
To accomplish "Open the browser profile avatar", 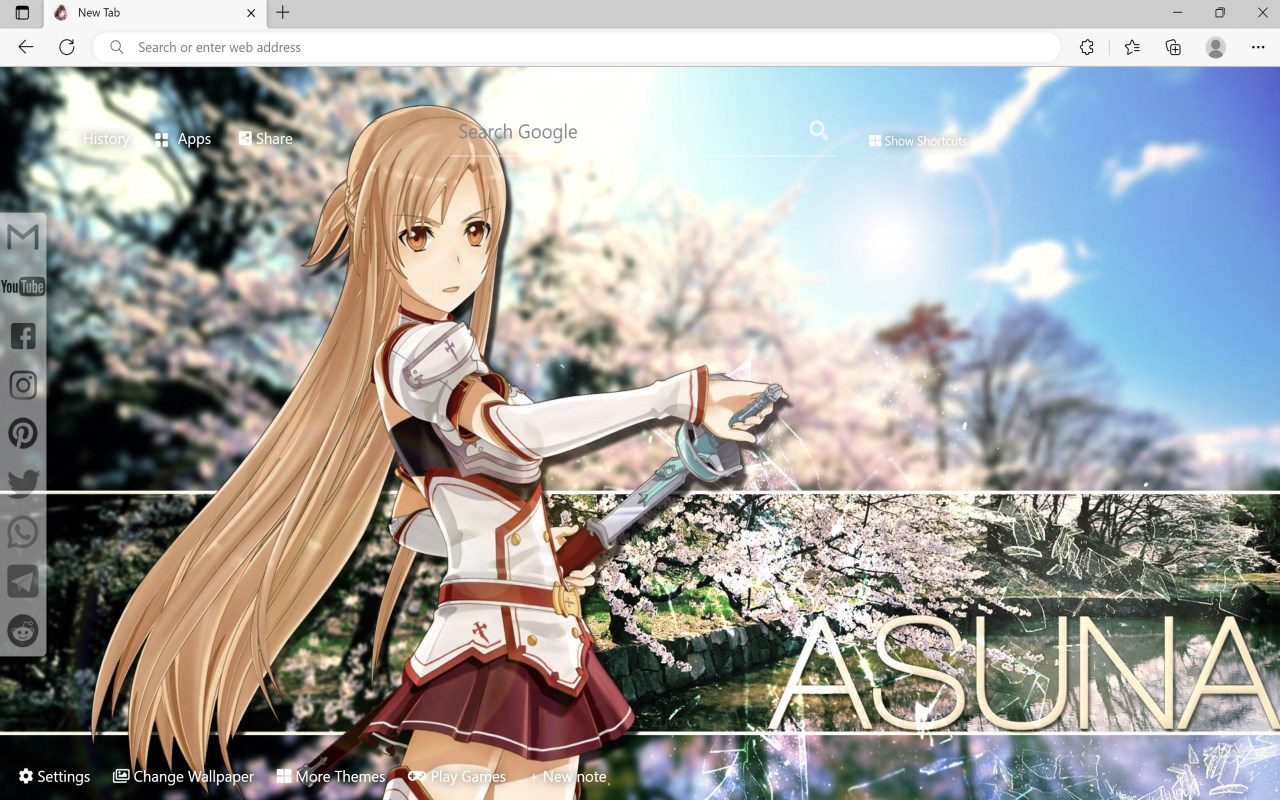I will [x=1216, y=47].
